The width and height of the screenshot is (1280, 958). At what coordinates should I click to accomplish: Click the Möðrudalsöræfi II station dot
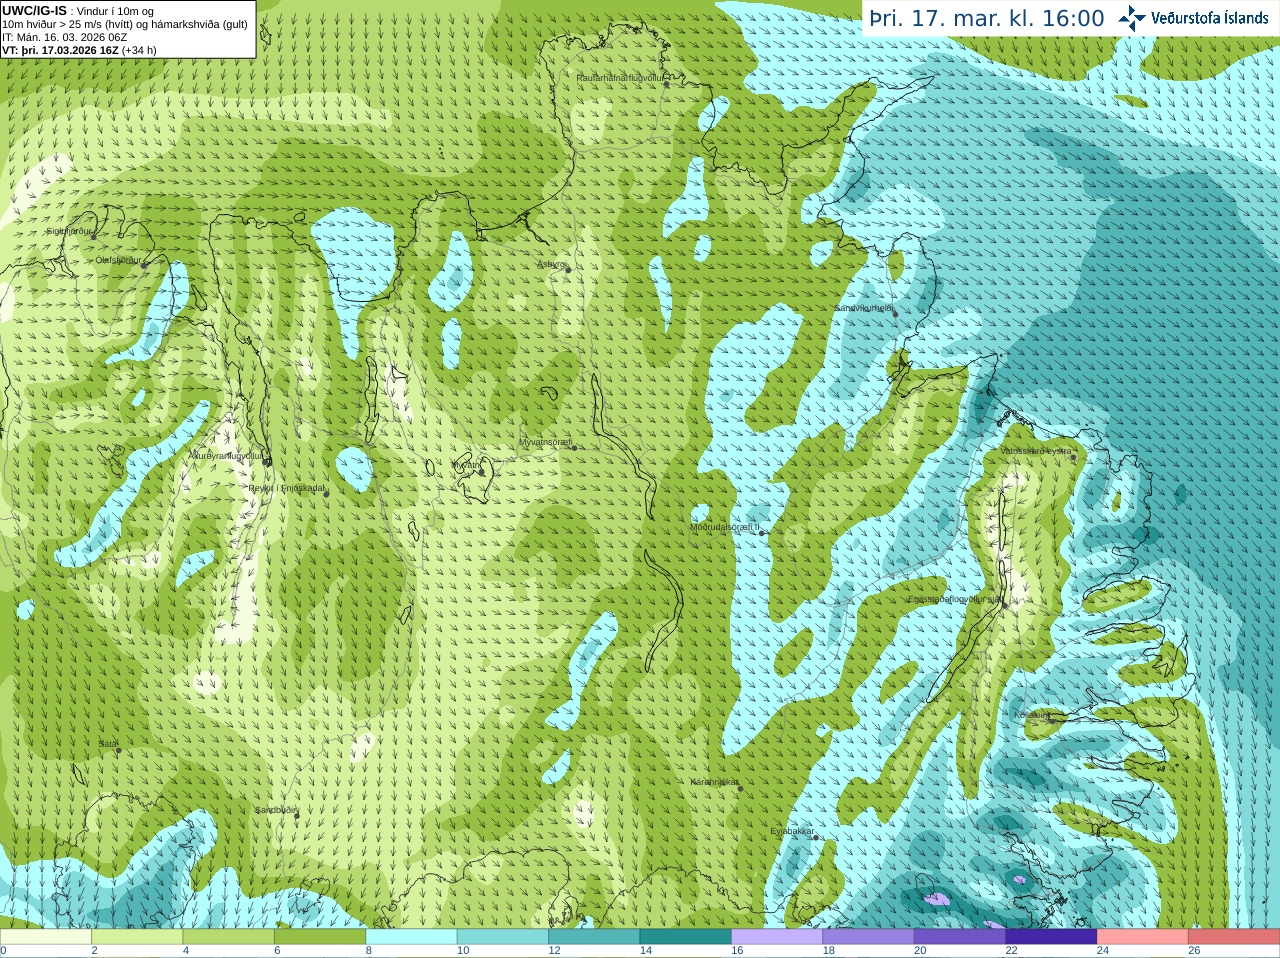[762, 533]
